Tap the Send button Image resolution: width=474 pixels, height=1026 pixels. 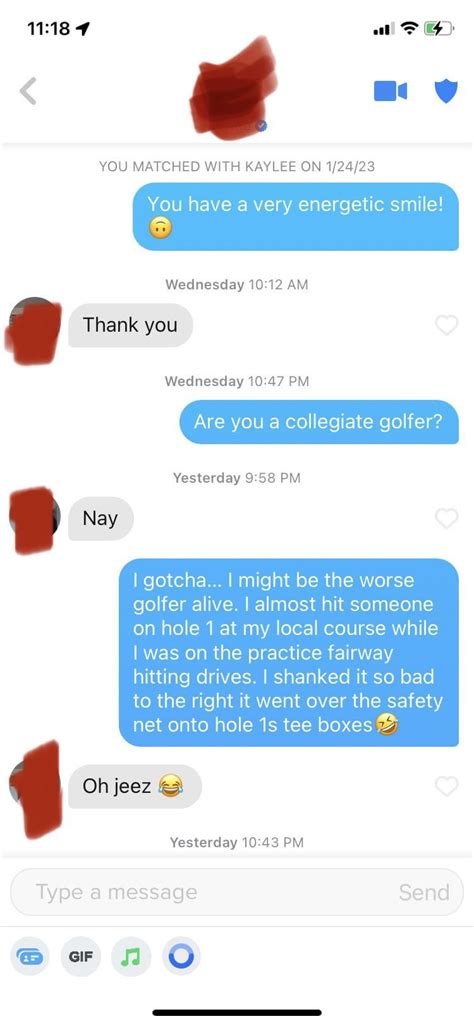424,892
